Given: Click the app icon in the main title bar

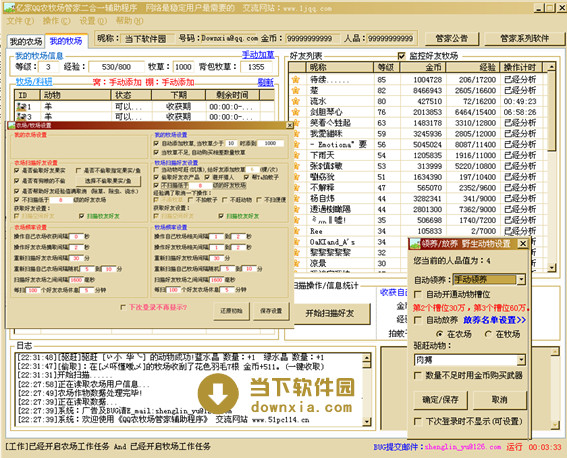Looking at the screenshot, I should [9, 8].
